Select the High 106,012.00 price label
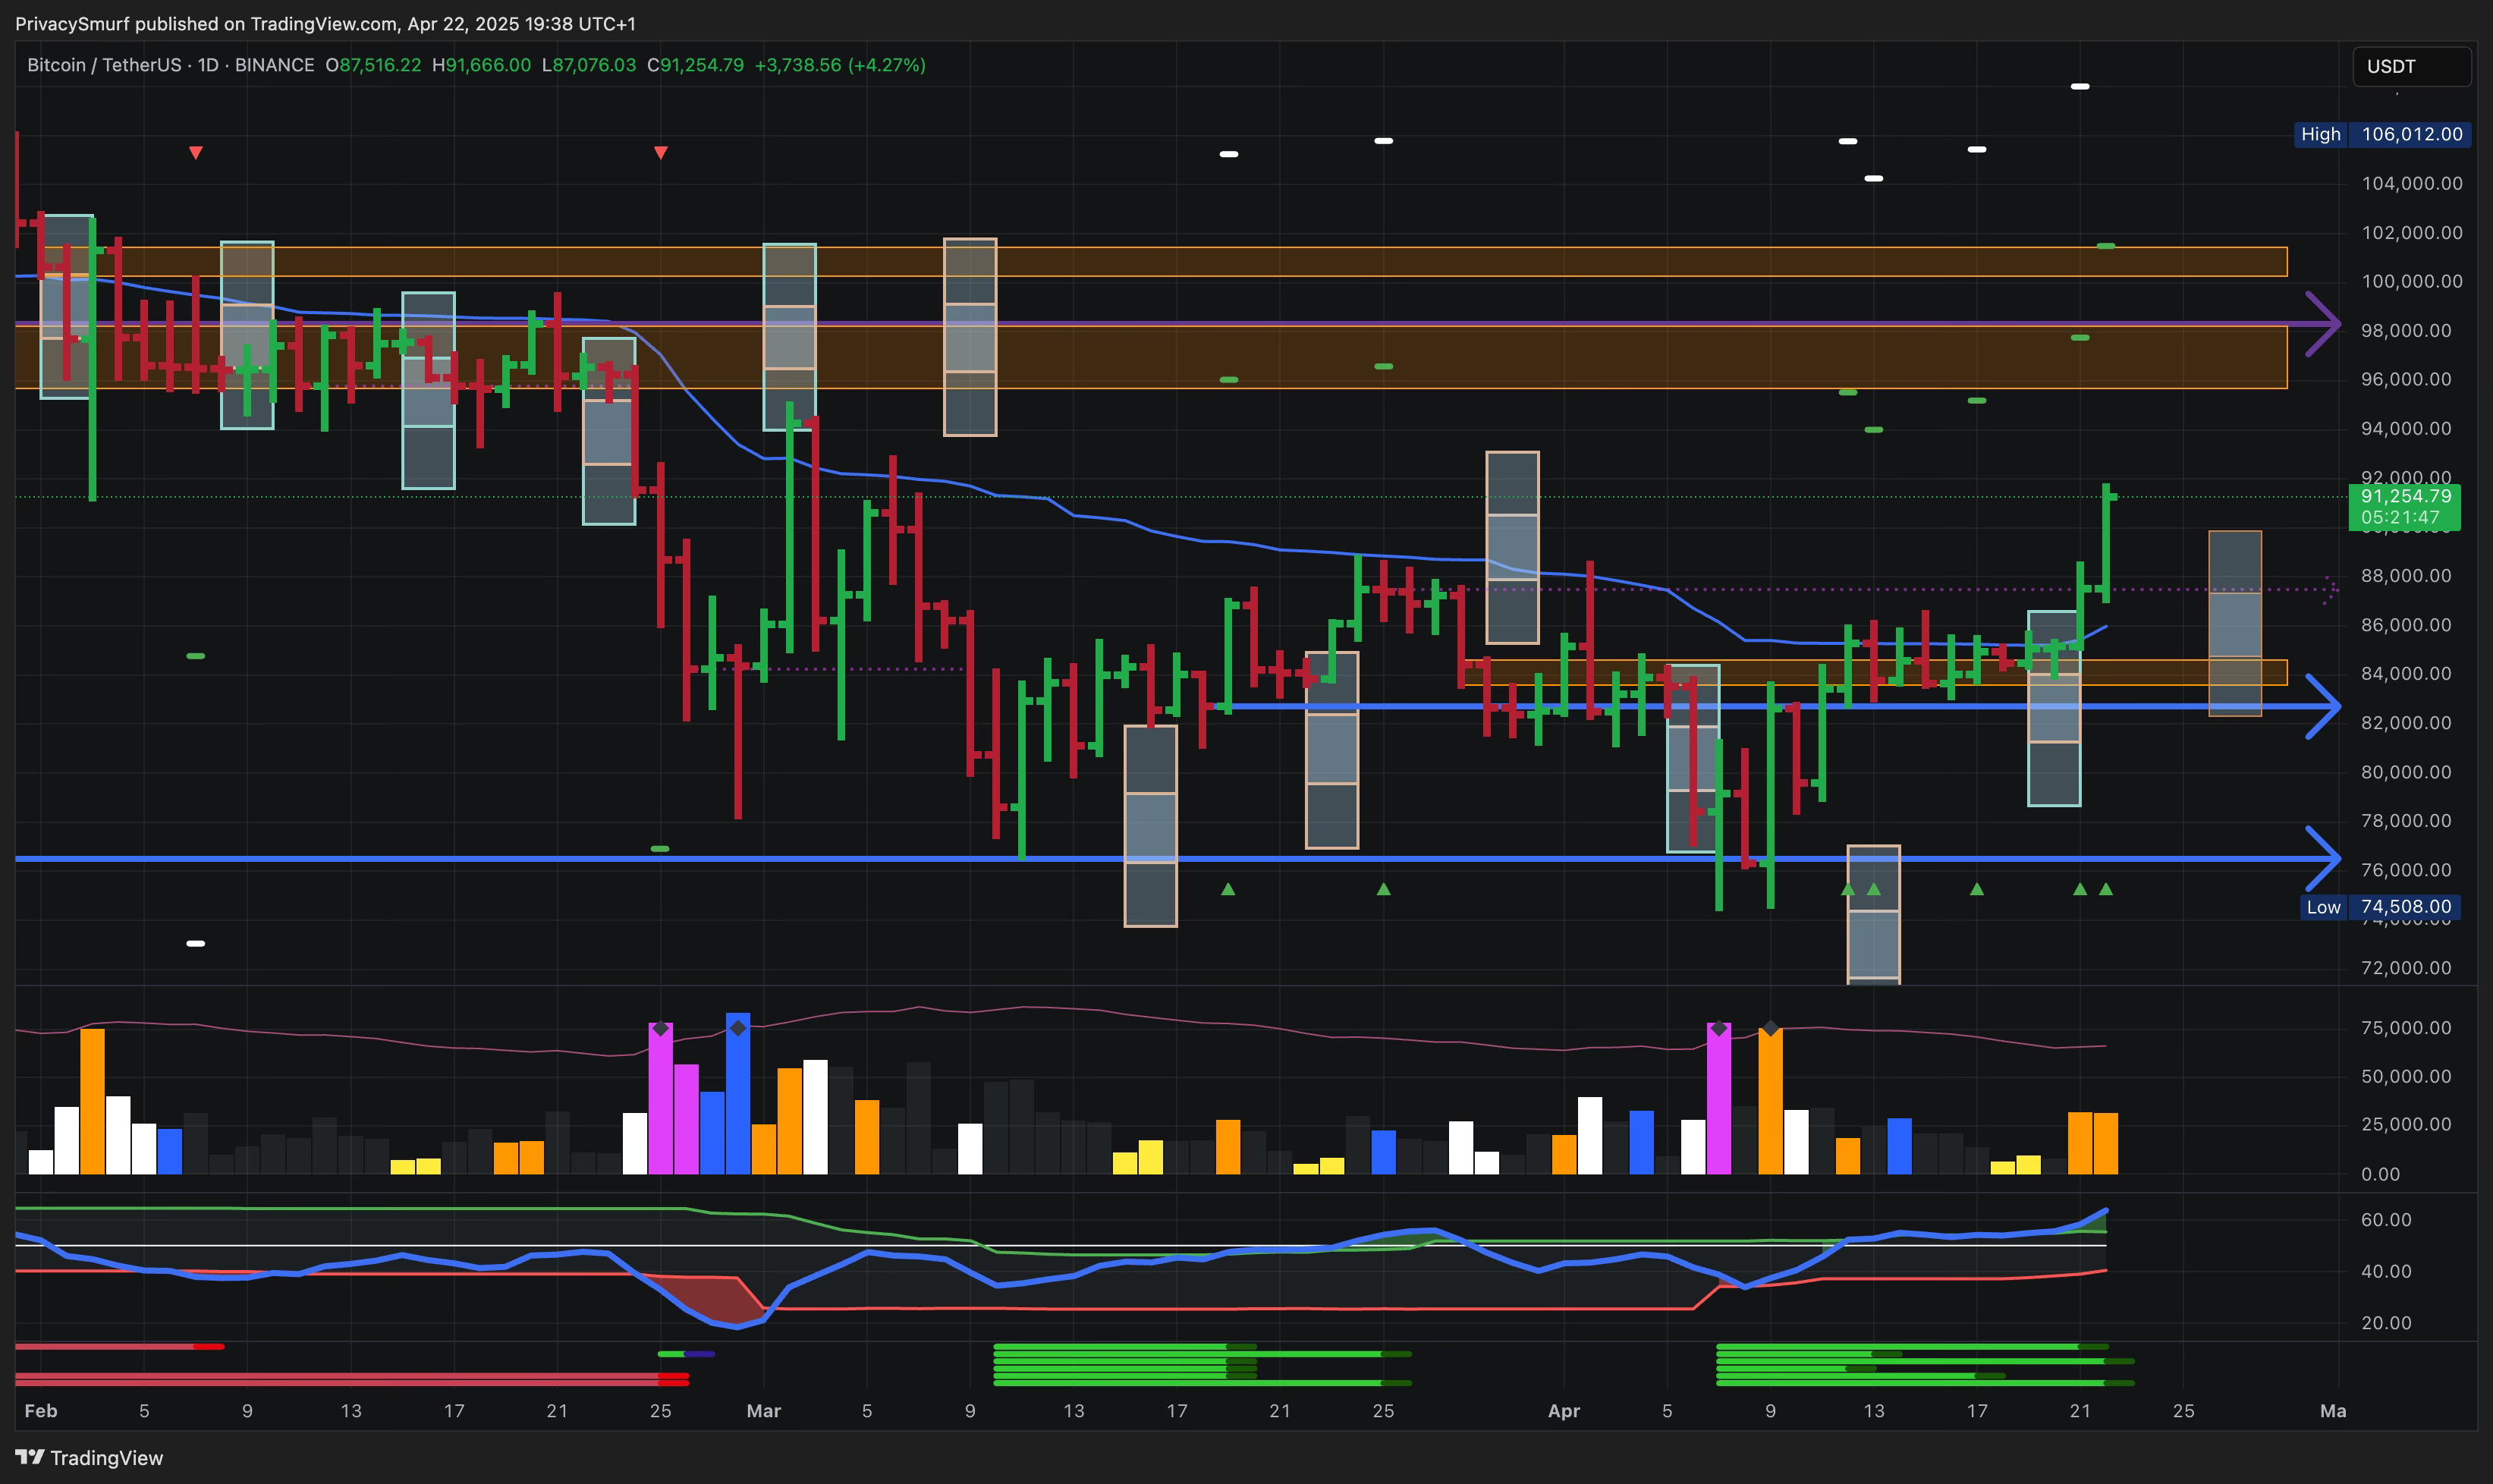Viewport: 2493px width, 1484px height. click(2382, 134)
